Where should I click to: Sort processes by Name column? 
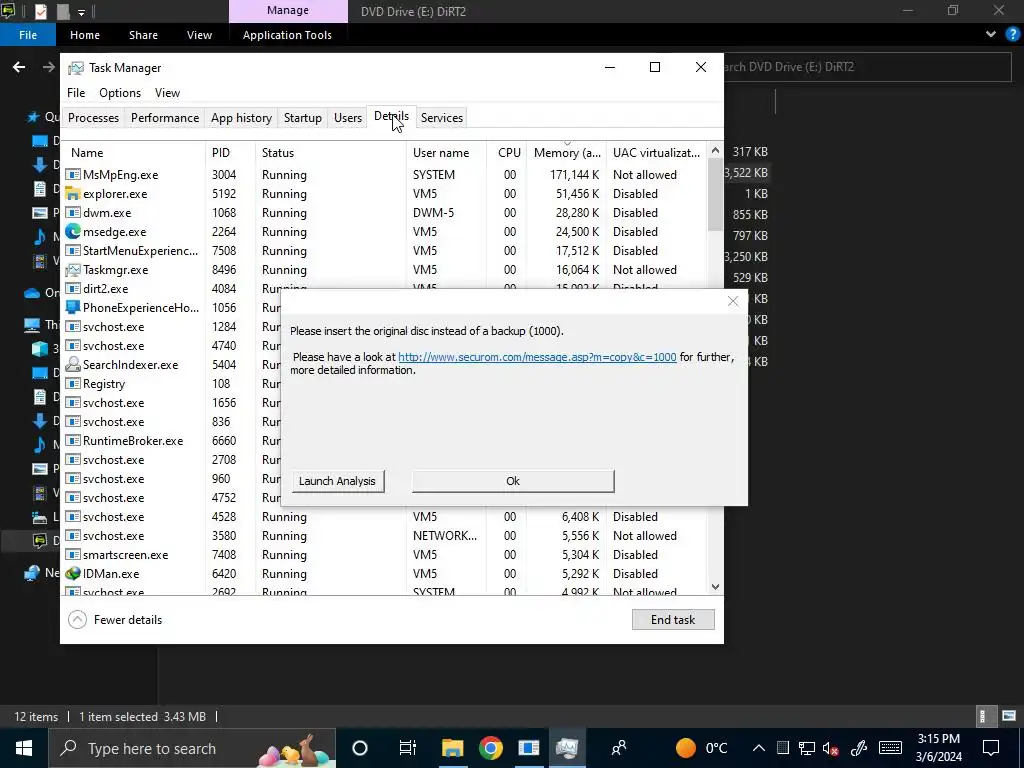pos(134,153)
